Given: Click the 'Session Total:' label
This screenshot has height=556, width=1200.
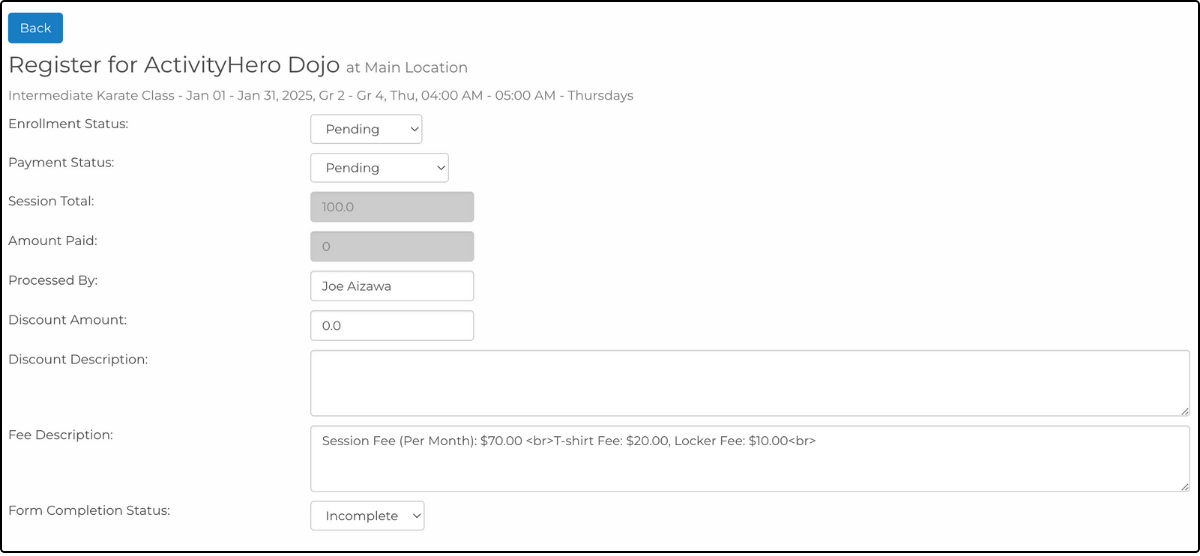Looking at the screenshot, I should point(51,201).
